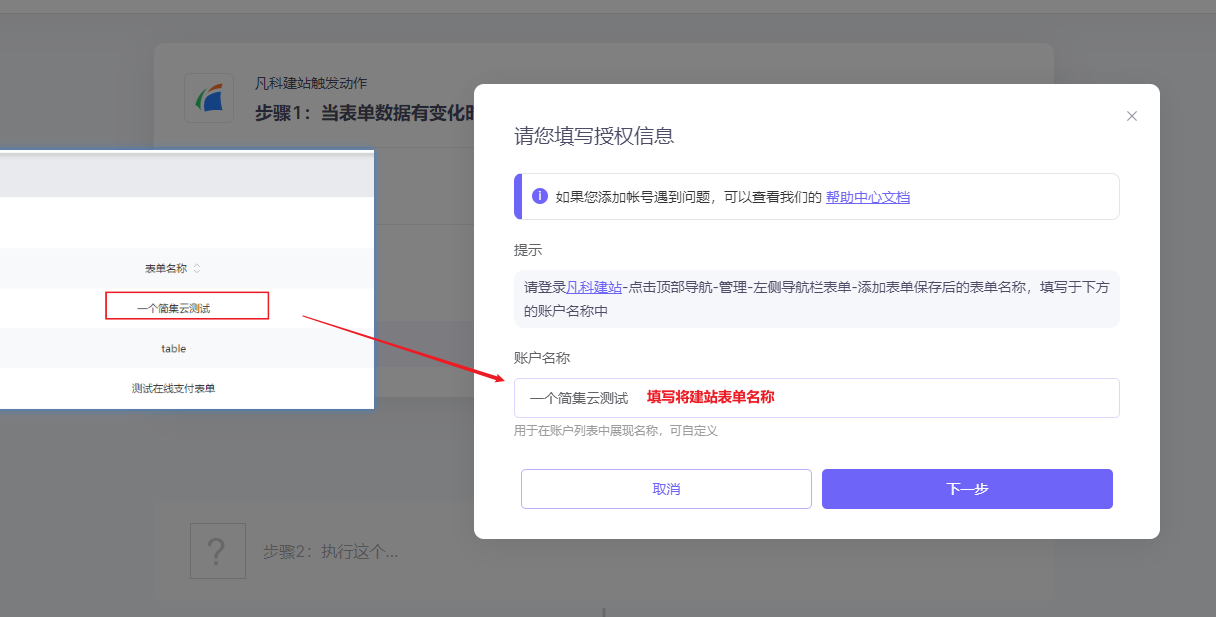Click the info icon in the help banner
The width and height of the screenshot is (1216, 617).
coord(540,196)
